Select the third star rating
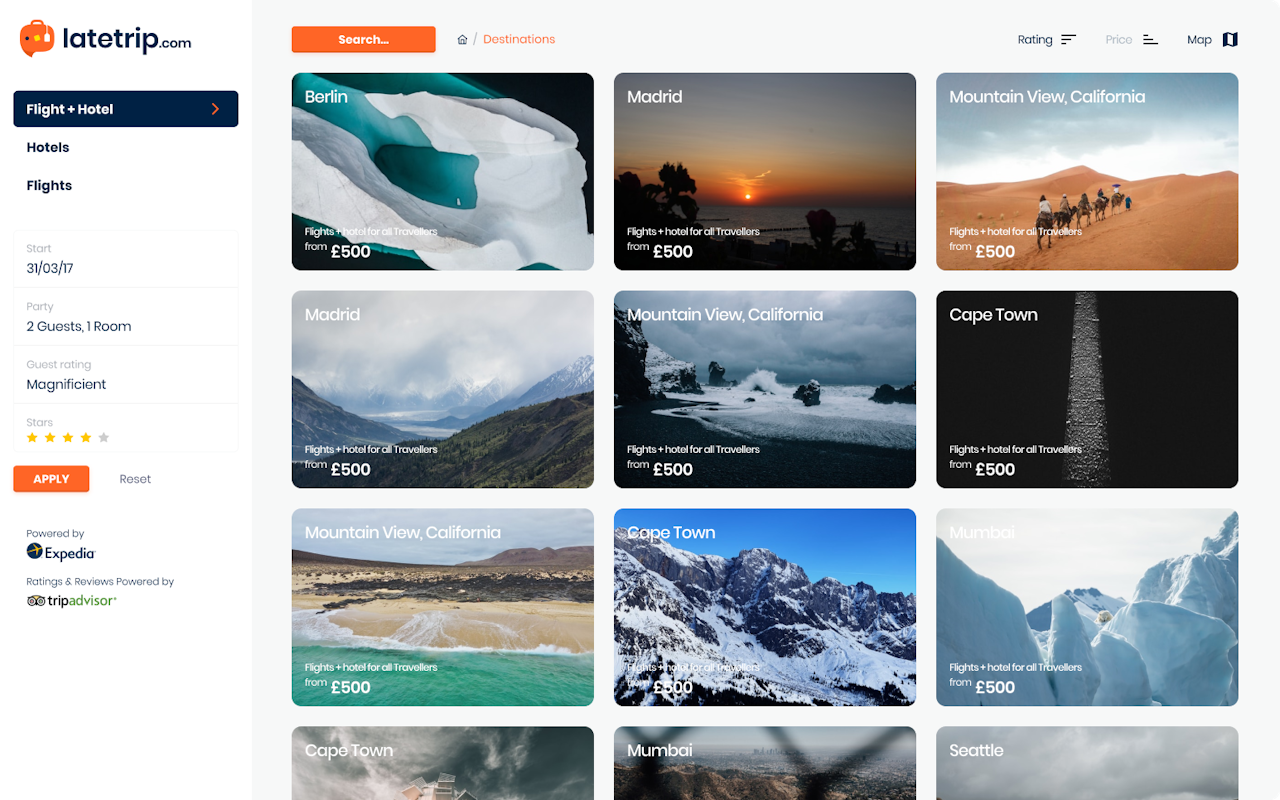The width and height of the screenshot is (1280, 800). coord(68,438)
